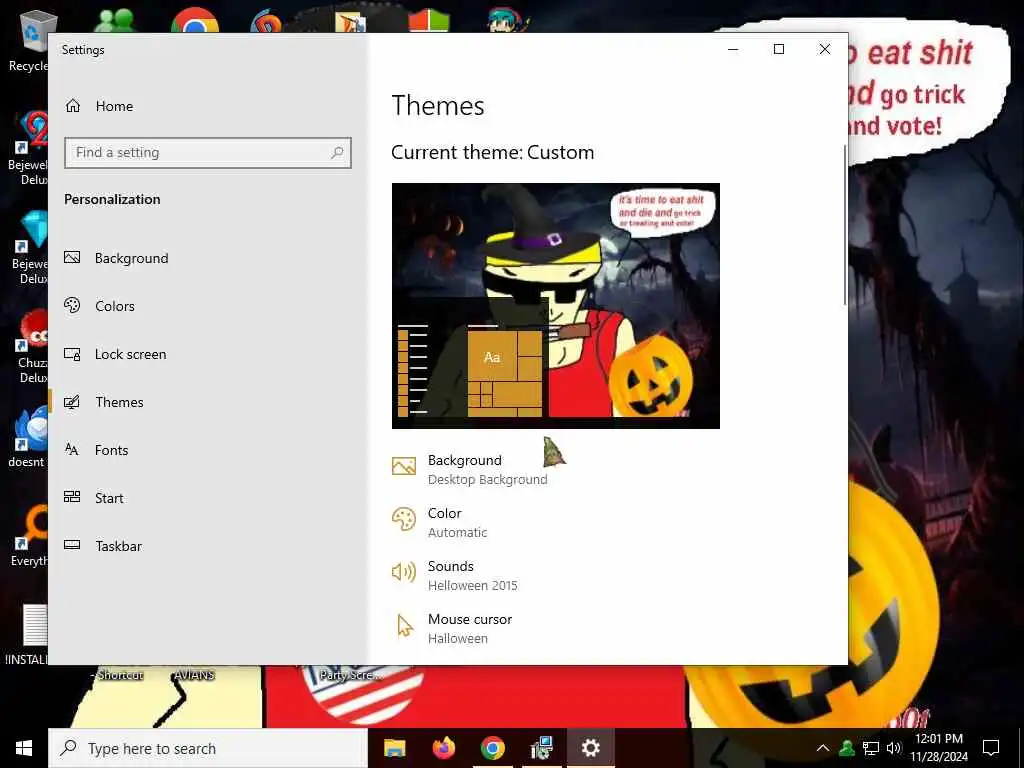This screenshot has width=1024, height=768.
Task: Open theme Sounds Helloween 2015 option
Action: [x=455, y=575]
